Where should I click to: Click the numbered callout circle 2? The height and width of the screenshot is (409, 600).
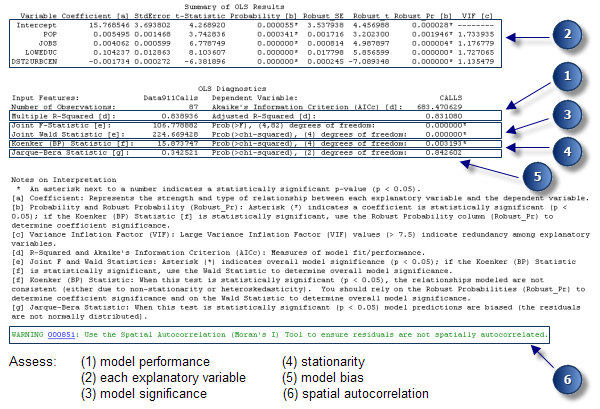569,34
